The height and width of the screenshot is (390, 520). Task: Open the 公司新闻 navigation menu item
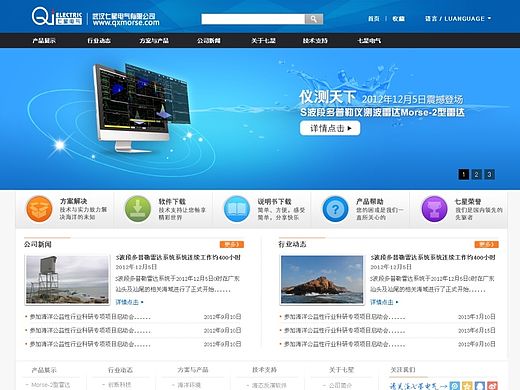click(208, 41)
